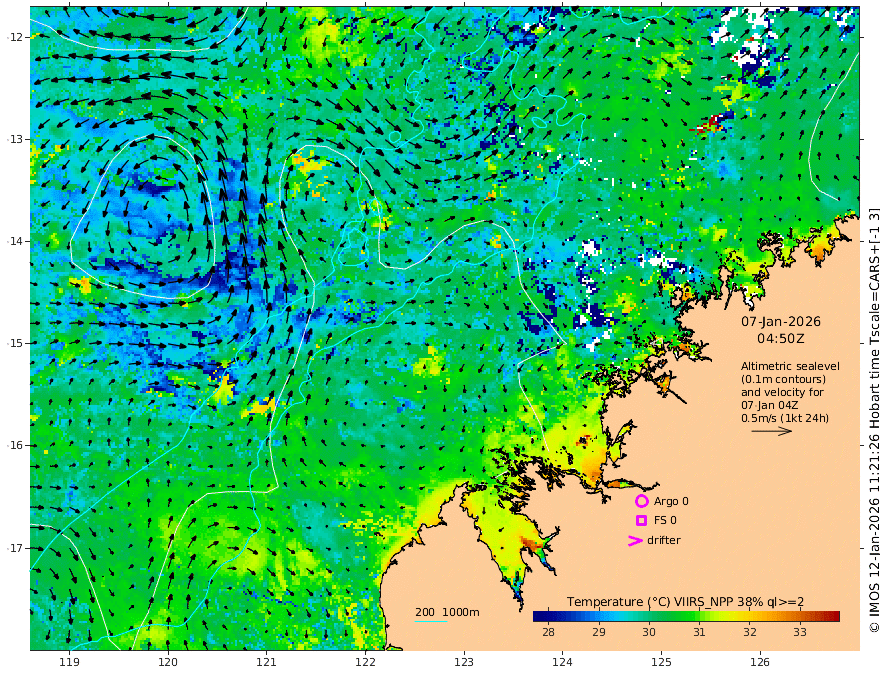Click the '07-Jan 04Z' caption line
880x680 pixels.
click(x=769, y=405)
